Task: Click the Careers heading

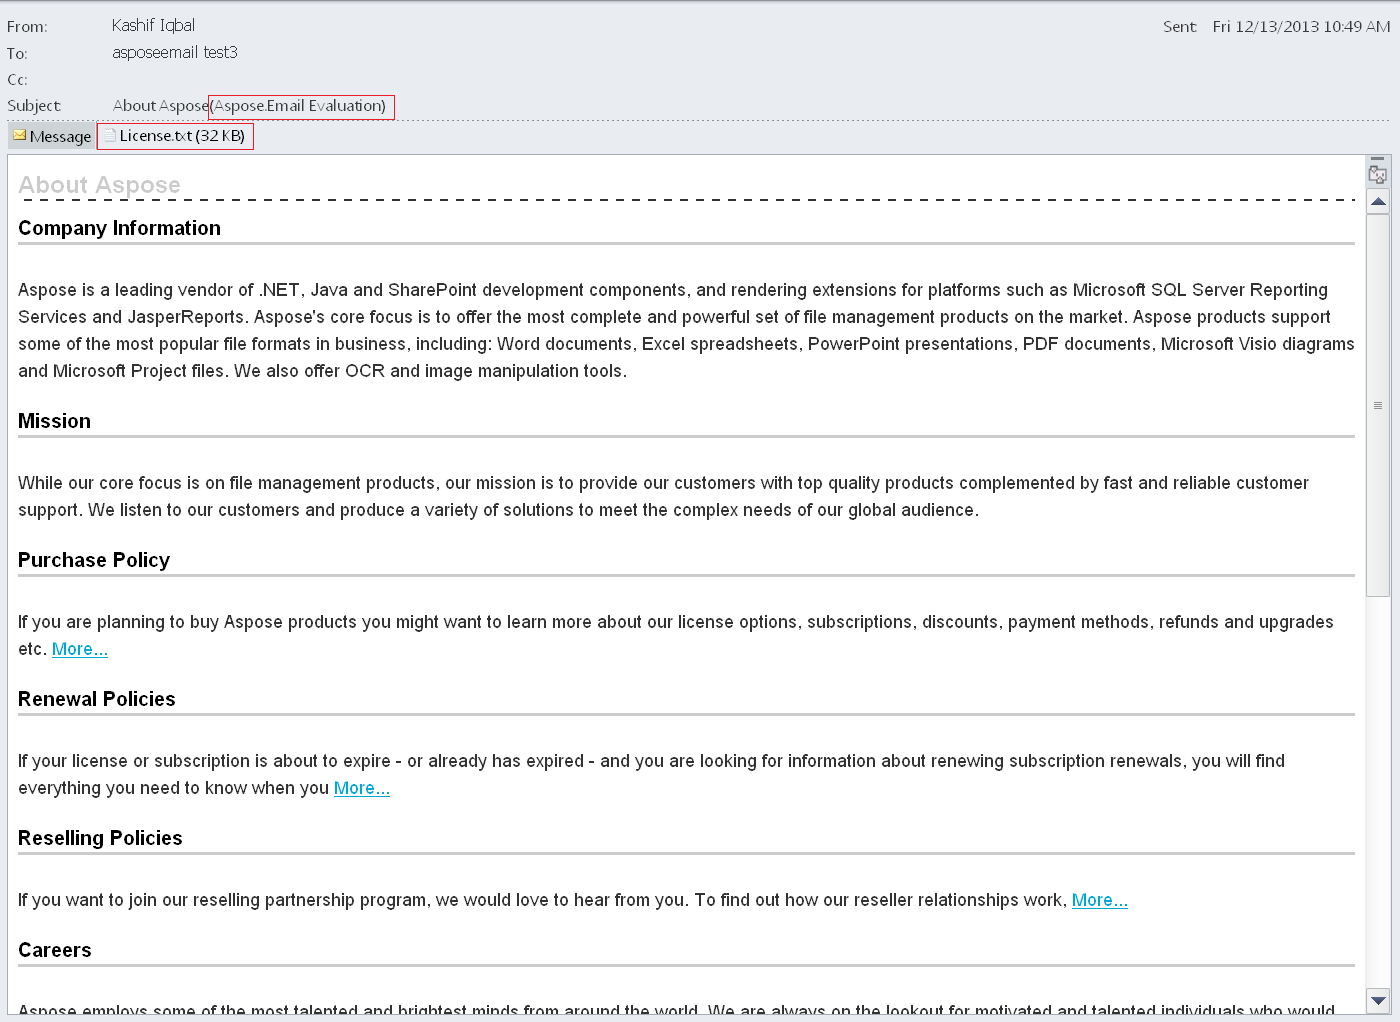Action: pyautogui.click(x=55, y=950)
